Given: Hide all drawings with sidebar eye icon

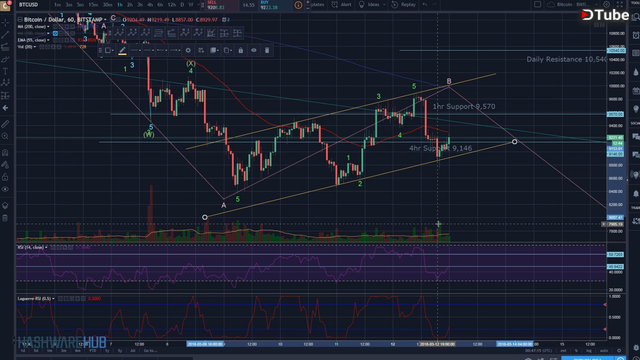Looking at the screenshot, I should [x=5, y=189].
